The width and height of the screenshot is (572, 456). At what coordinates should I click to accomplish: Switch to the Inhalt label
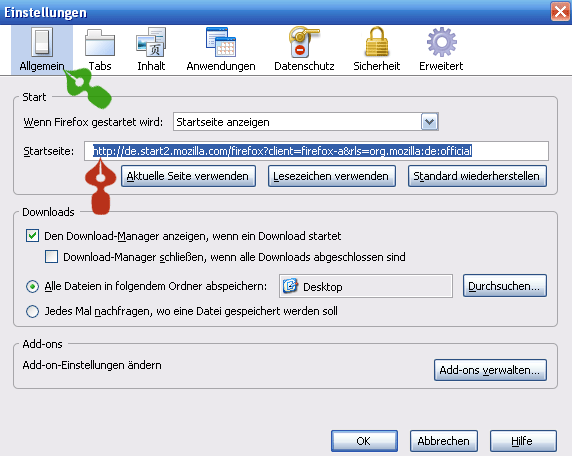tap(151, 66)
